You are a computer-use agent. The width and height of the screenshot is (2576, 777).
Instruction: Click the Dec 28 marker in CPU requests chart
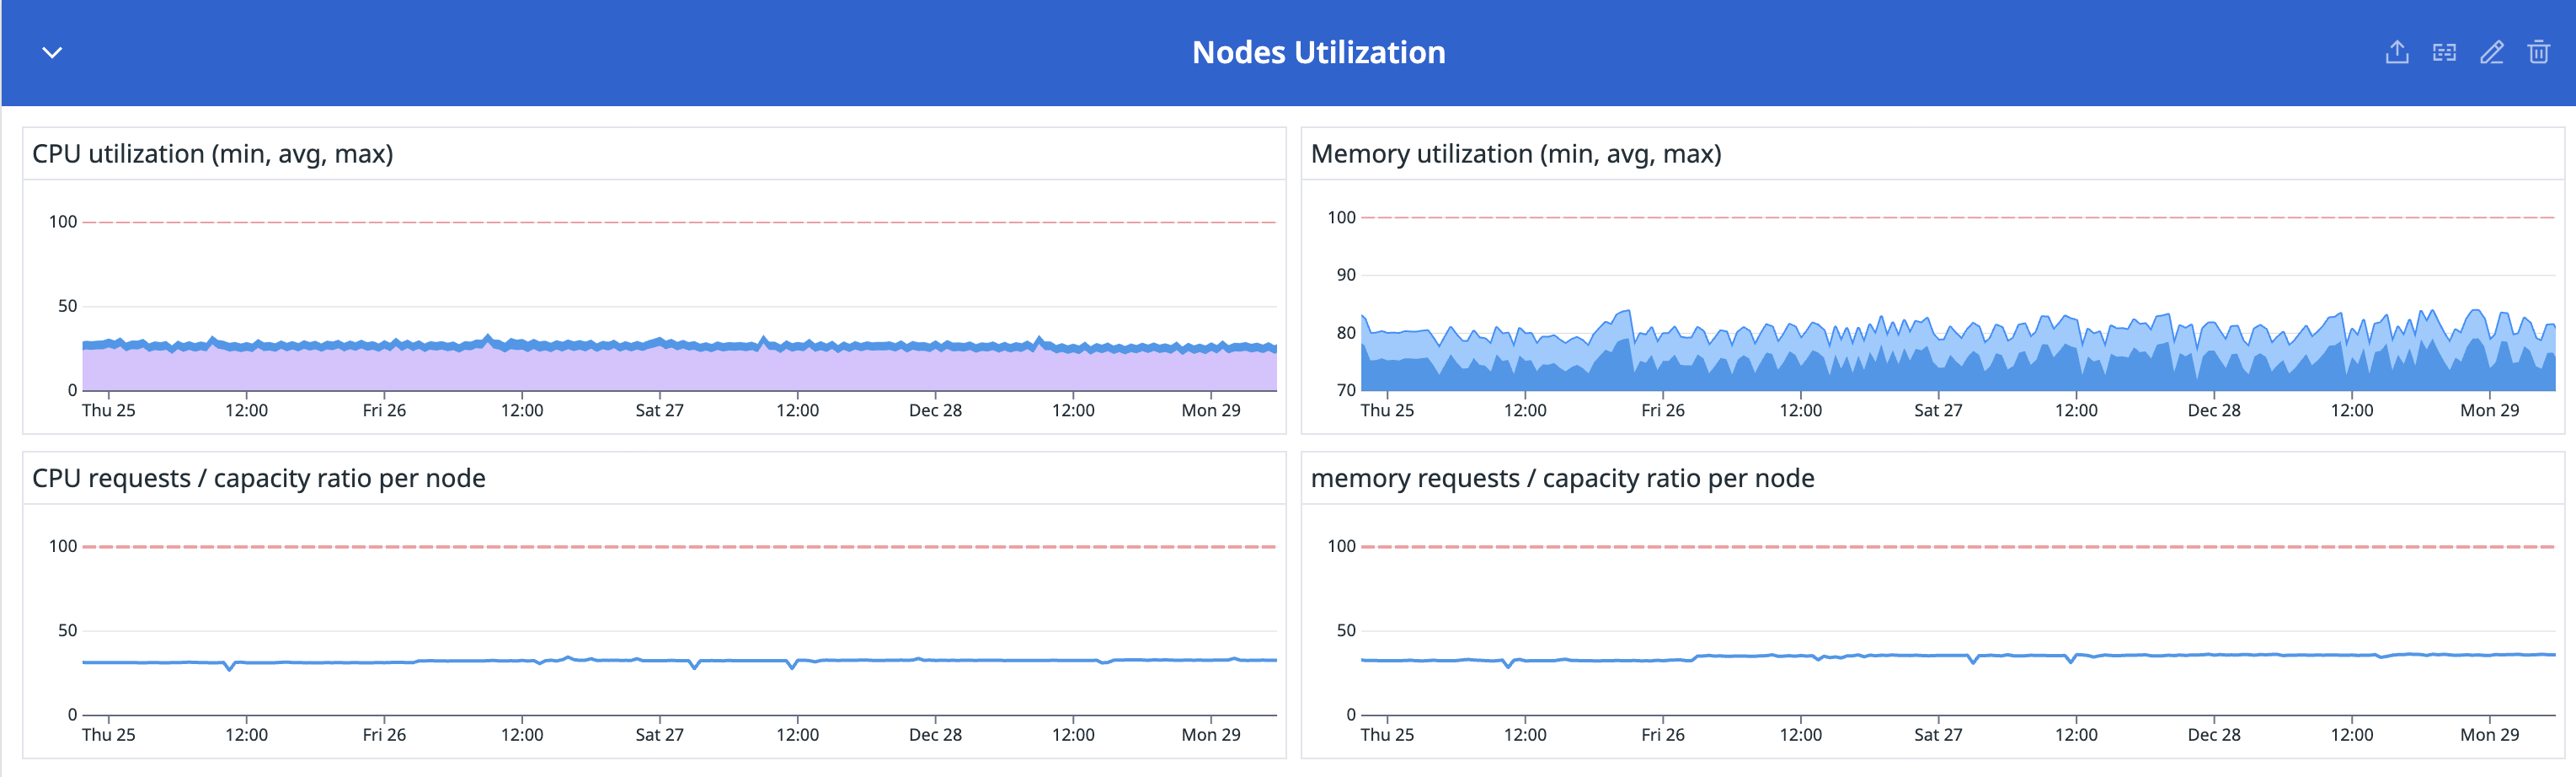coord(935,734)
